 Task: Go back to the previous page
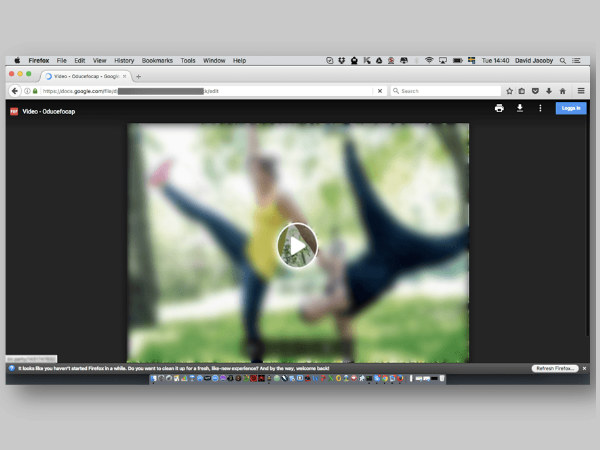(x=15, y=91)
